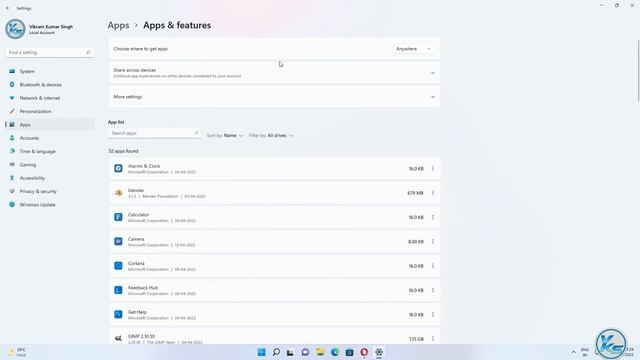640x360 pixels.
Task: Launch Opera browser from taskbar
Action: pyautogui.click(x=364, y=352)
